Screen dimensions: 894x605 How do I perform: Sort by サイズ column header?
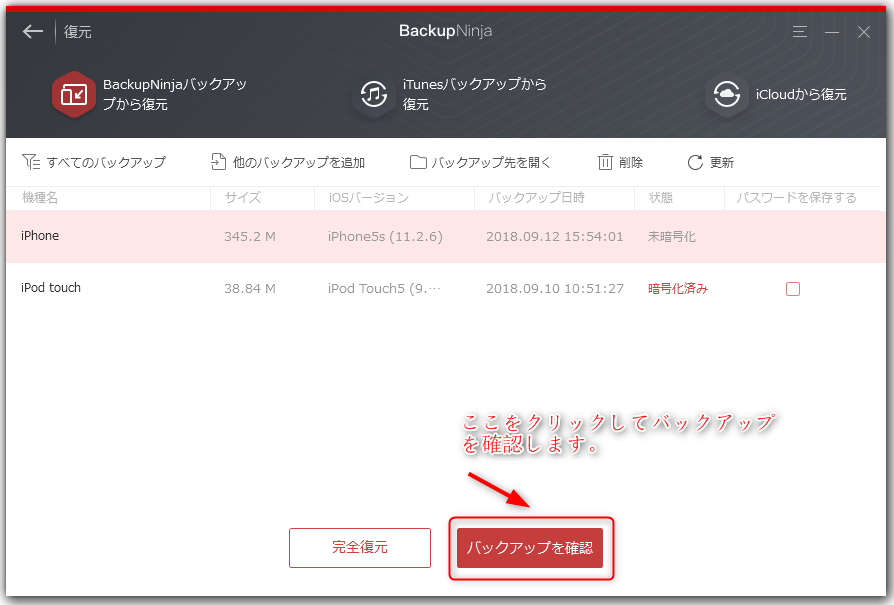click(x=243, y=198)
